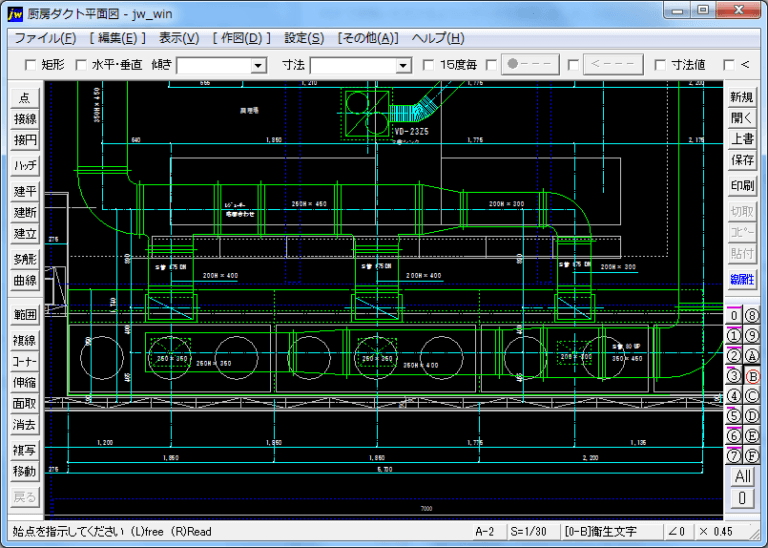Check the 15度毎 option
This screenshot has width=768, height=548.
click(429, 65)
